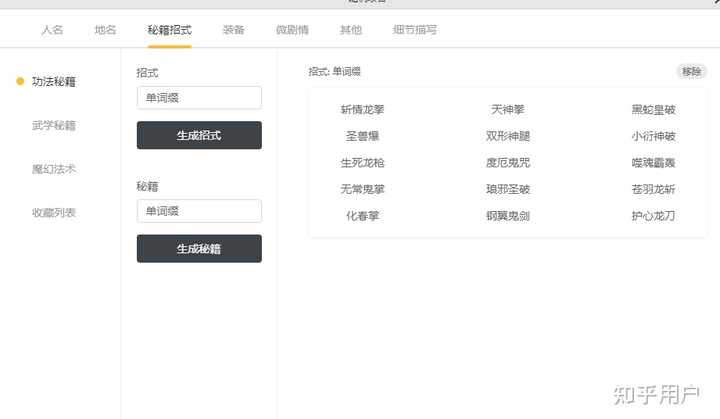The width and height of the screenshot is (720, 419).
Task: Click the result 圣兽爆
Action: 362,136
